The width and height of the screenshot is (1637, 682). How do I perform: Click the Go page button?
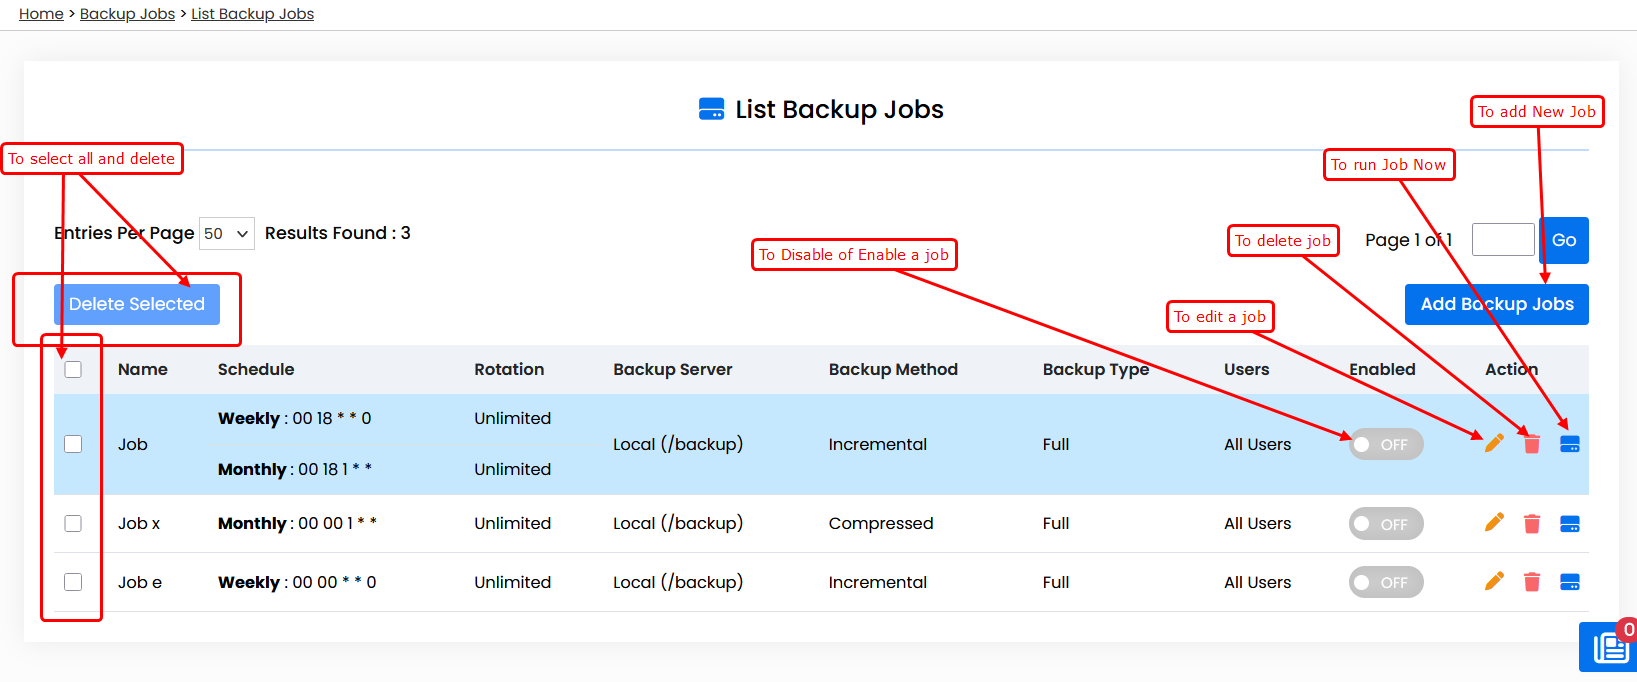click(1564, 240)
